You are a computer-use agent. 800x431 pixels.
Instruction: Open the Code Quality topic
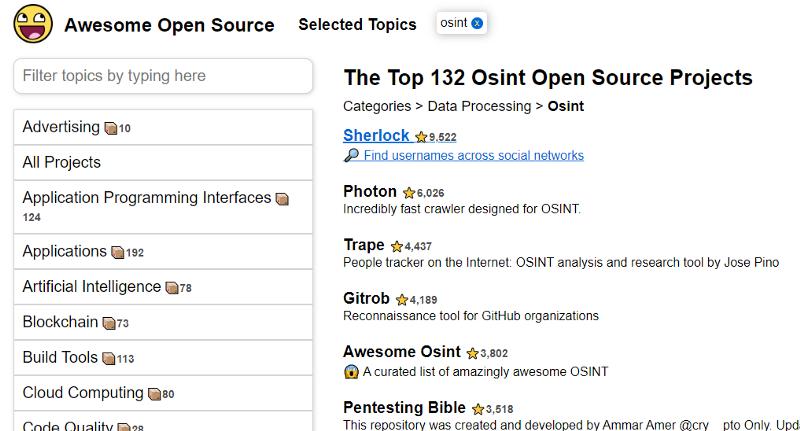click(x=163, y=423)
